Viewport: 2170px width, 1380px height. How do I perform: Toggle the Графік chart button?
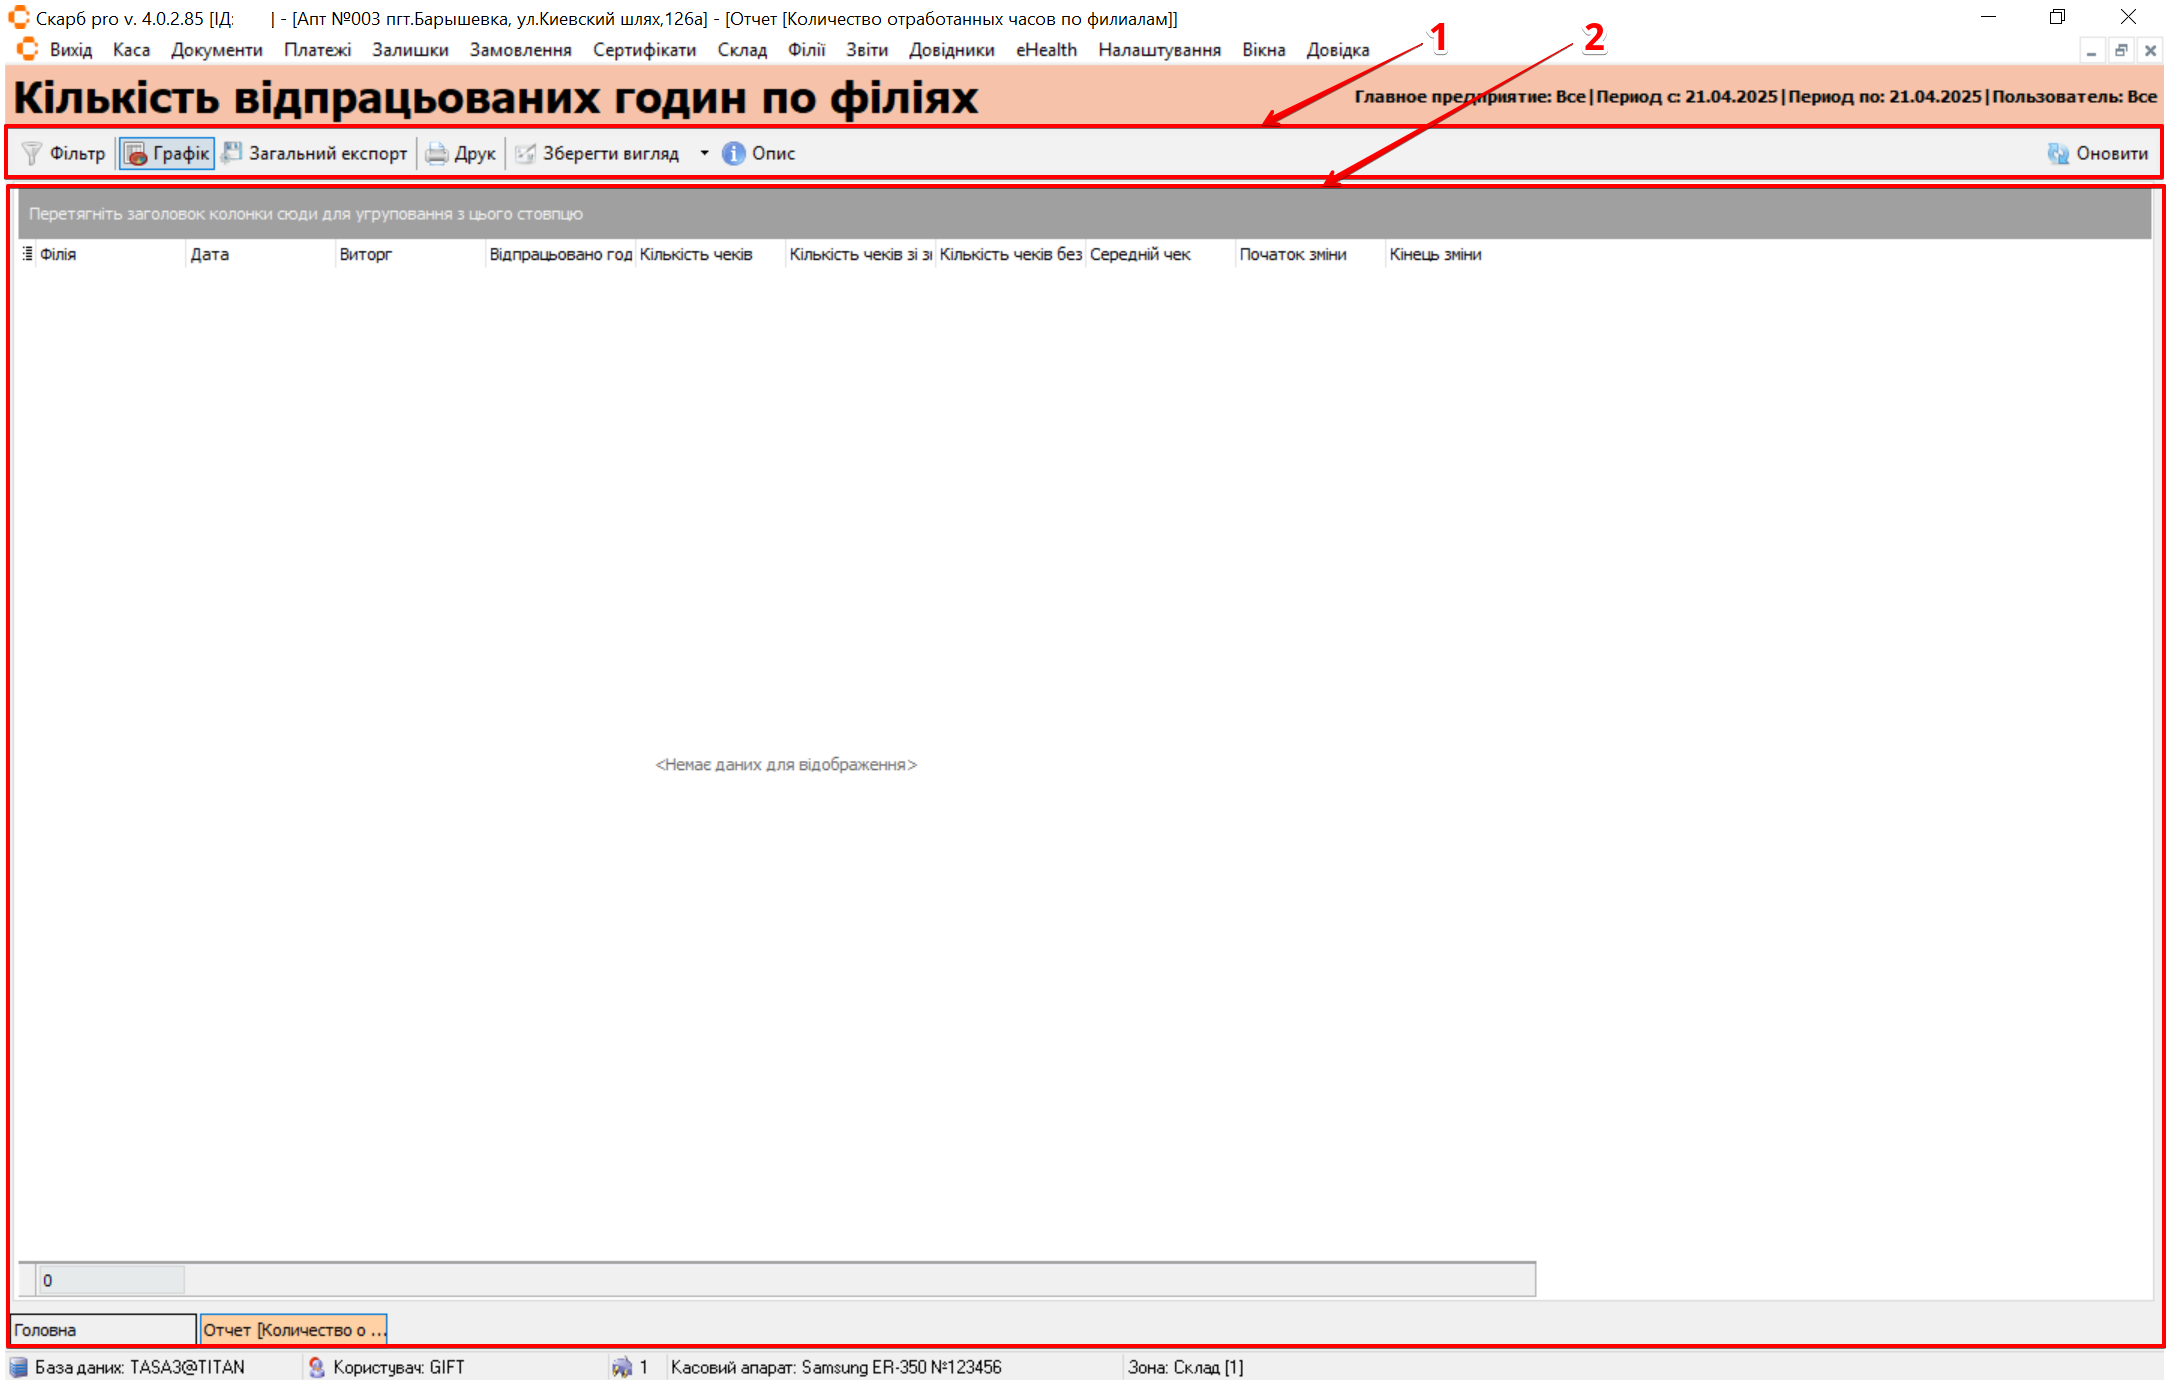(167, 153)
